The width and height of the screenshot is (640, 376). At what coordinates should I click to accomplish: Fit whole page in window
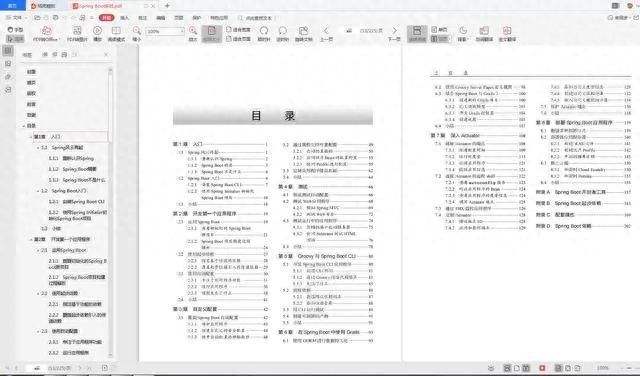(x=238, y=39)
